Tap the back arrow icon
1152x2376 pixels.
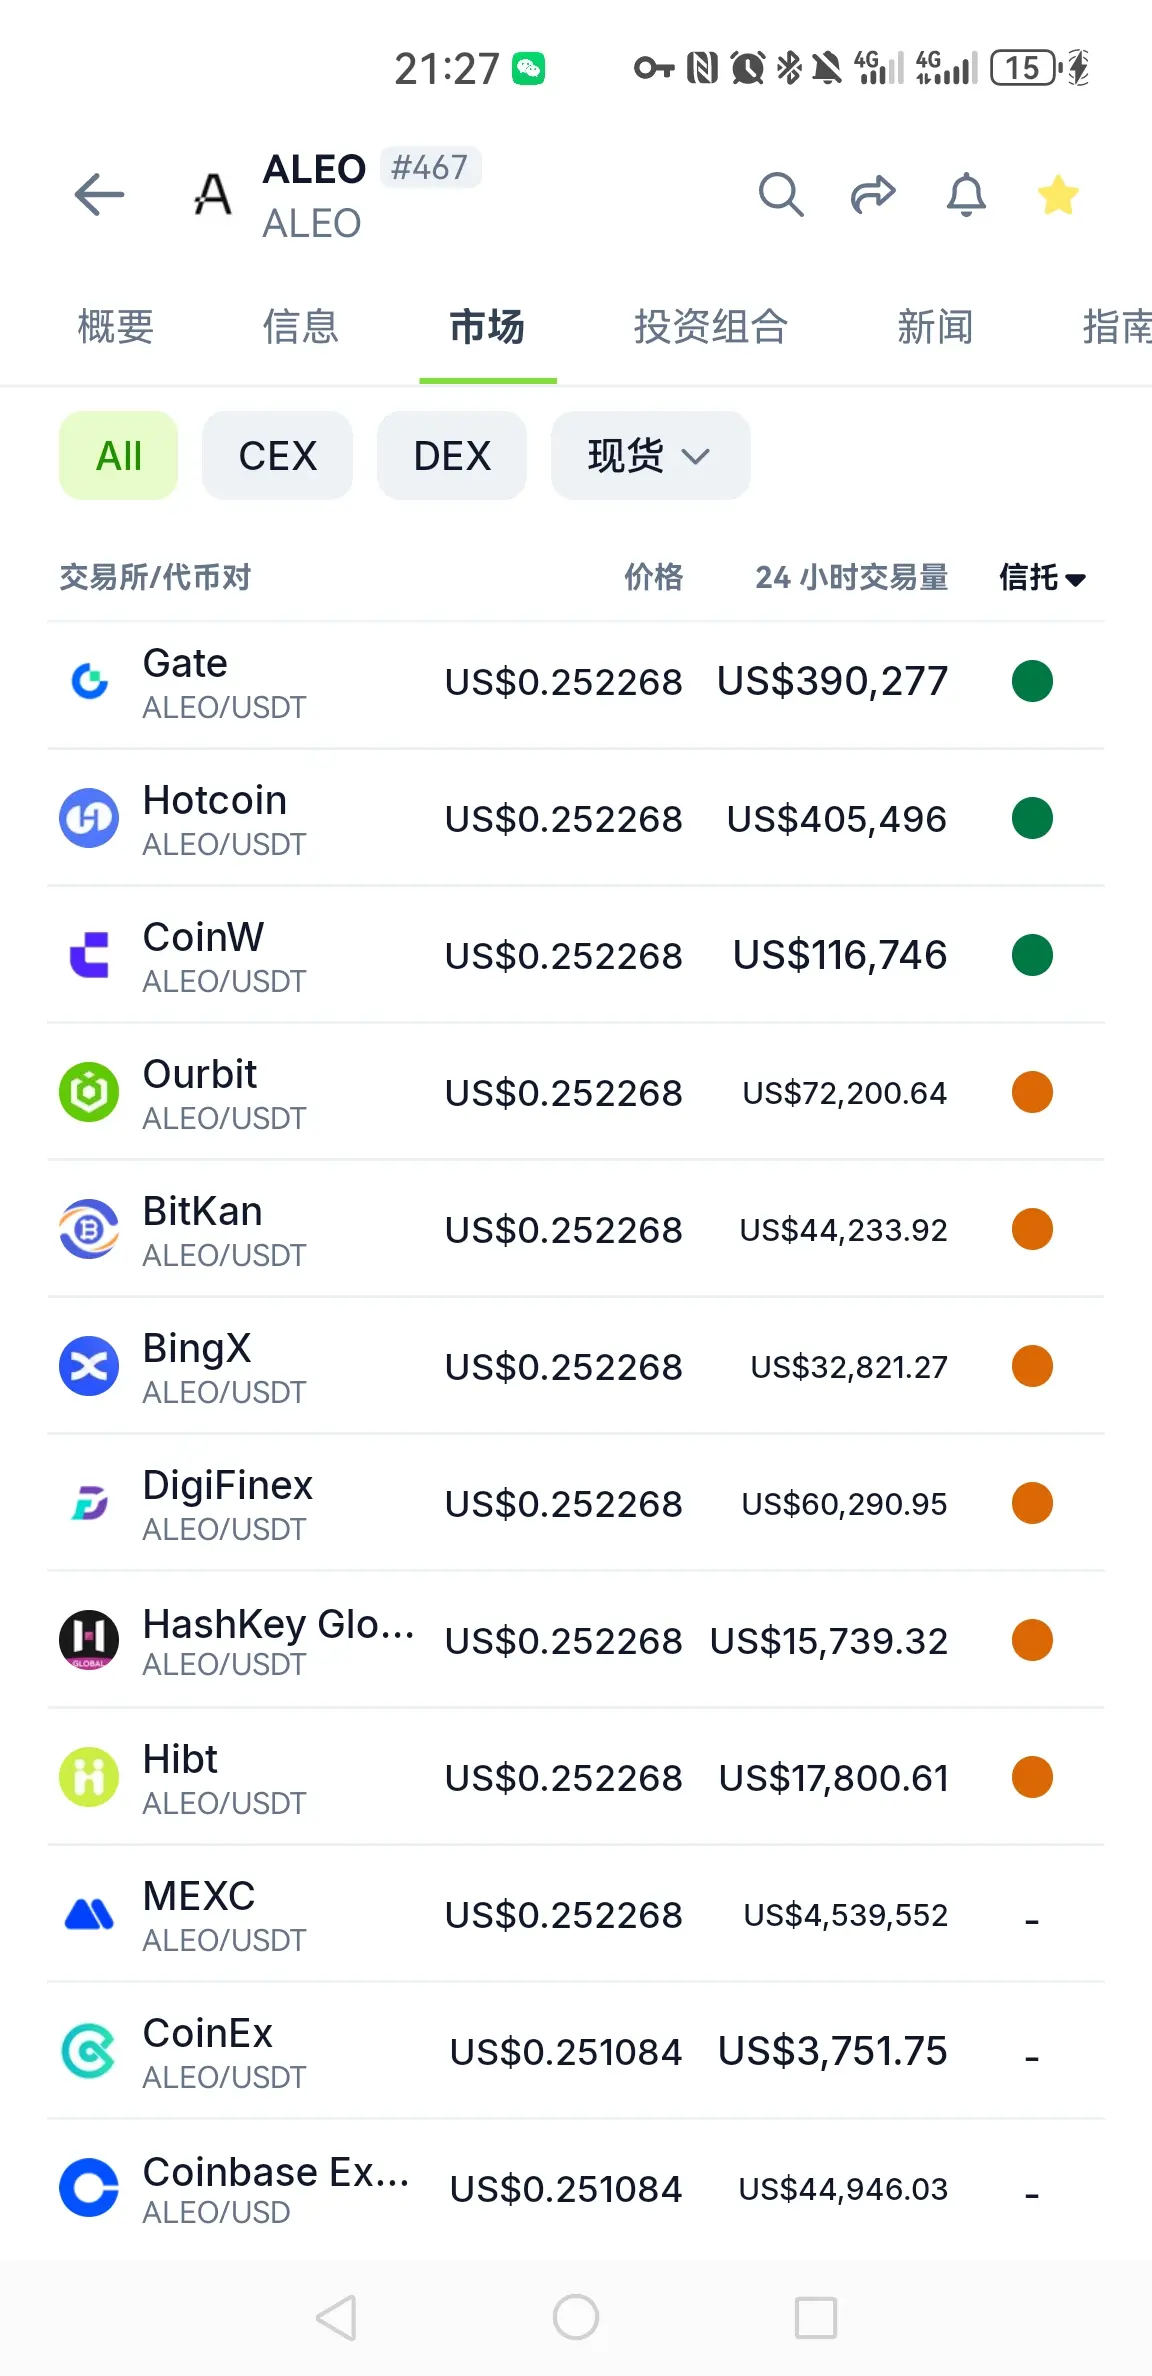99,194
